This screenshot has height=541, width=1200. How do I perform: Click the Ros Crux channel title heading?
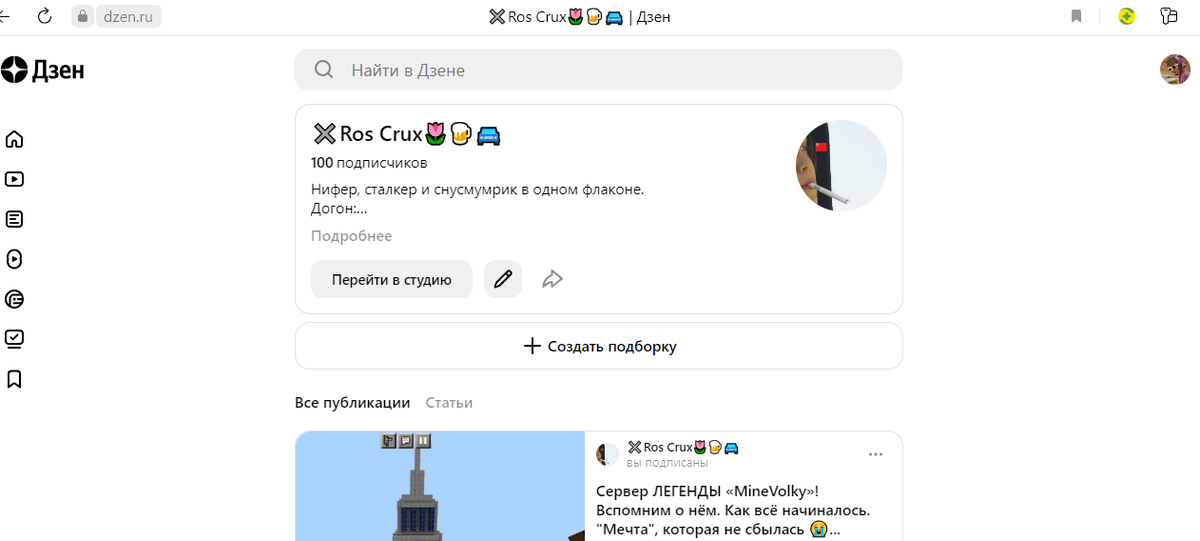click(406, 133)
